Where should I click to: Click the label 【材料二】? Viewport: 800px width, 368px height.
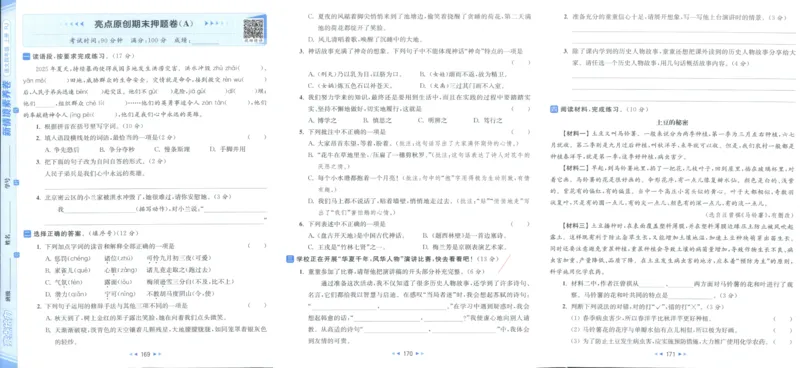(x=575, y=167)
